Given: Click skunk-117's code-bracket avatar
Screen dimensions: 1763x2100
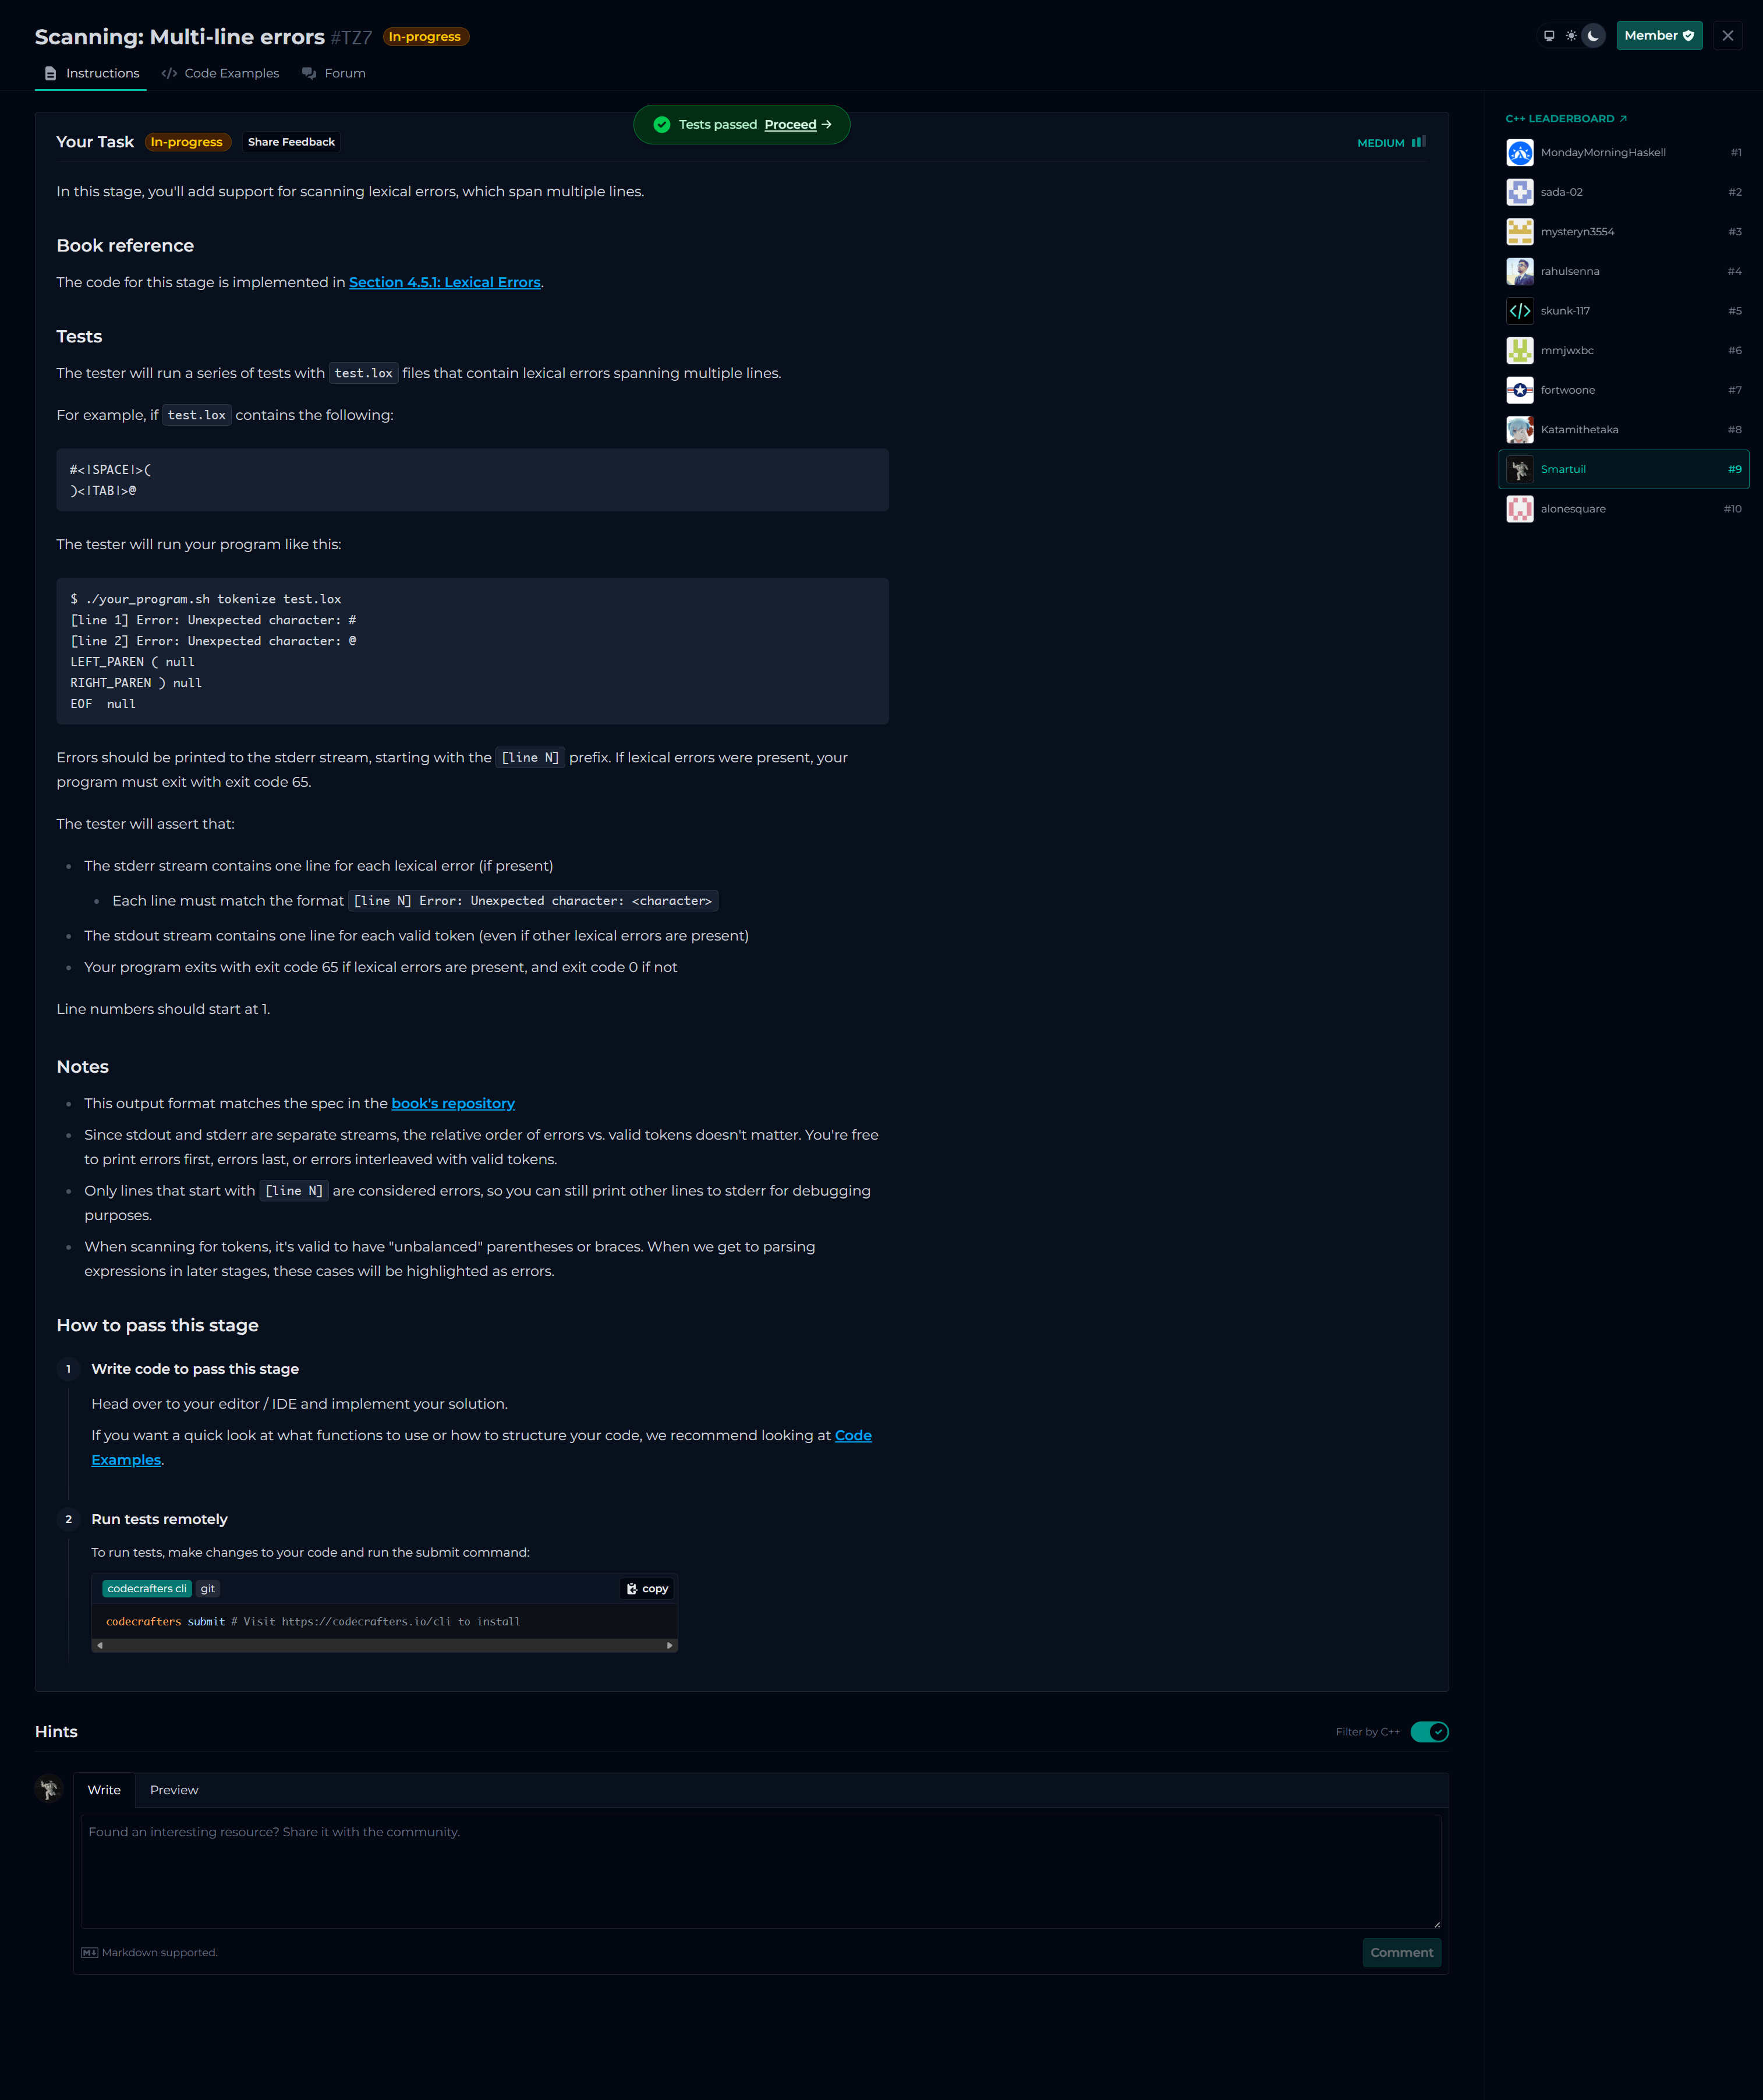Looking at the screenshot, I should tap(1519, 311).
